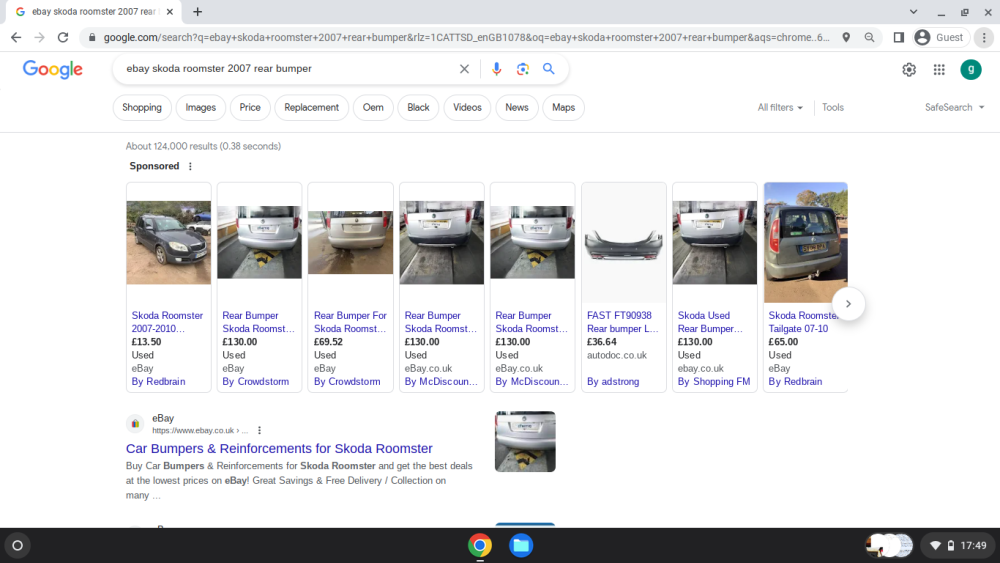Open Google apps grid
Viewport: 1000px width, 563px height.
(x=939, y=69)
